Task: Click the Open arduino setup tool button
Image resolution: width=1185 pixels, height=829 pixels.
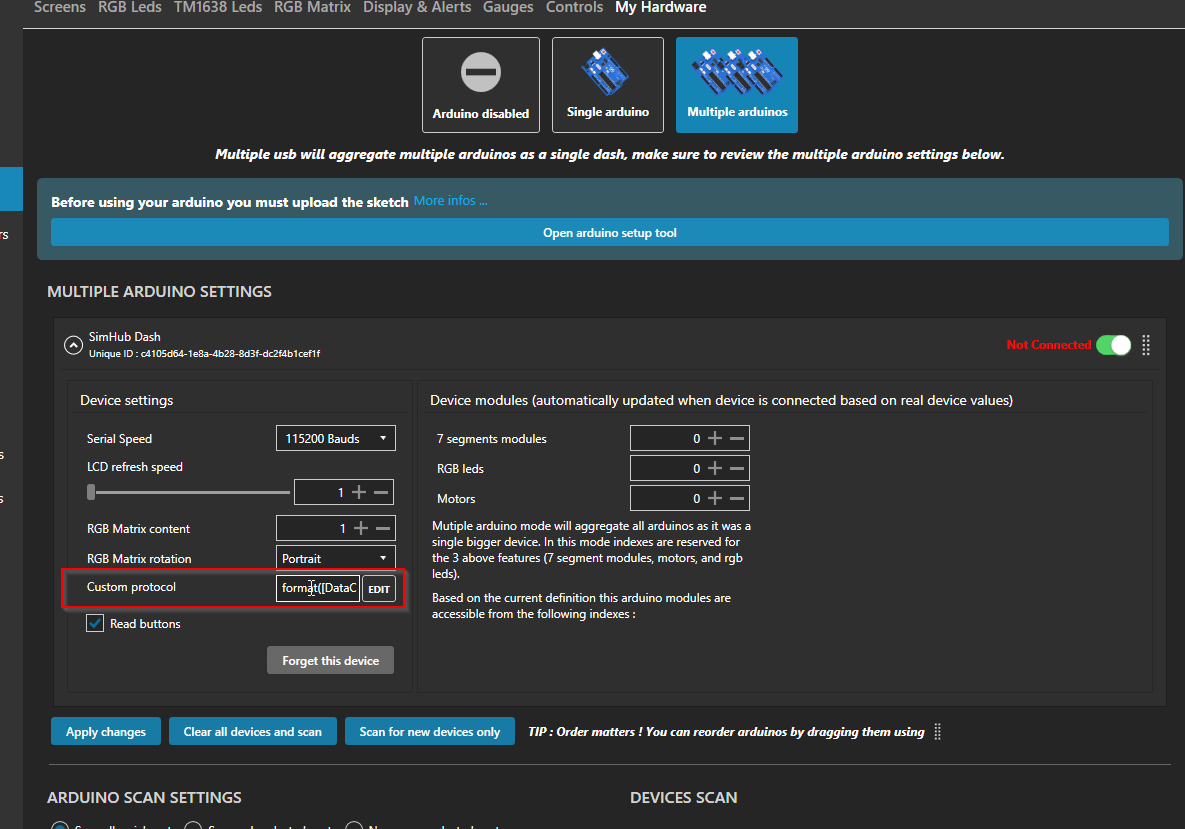Action: point(609,232)
